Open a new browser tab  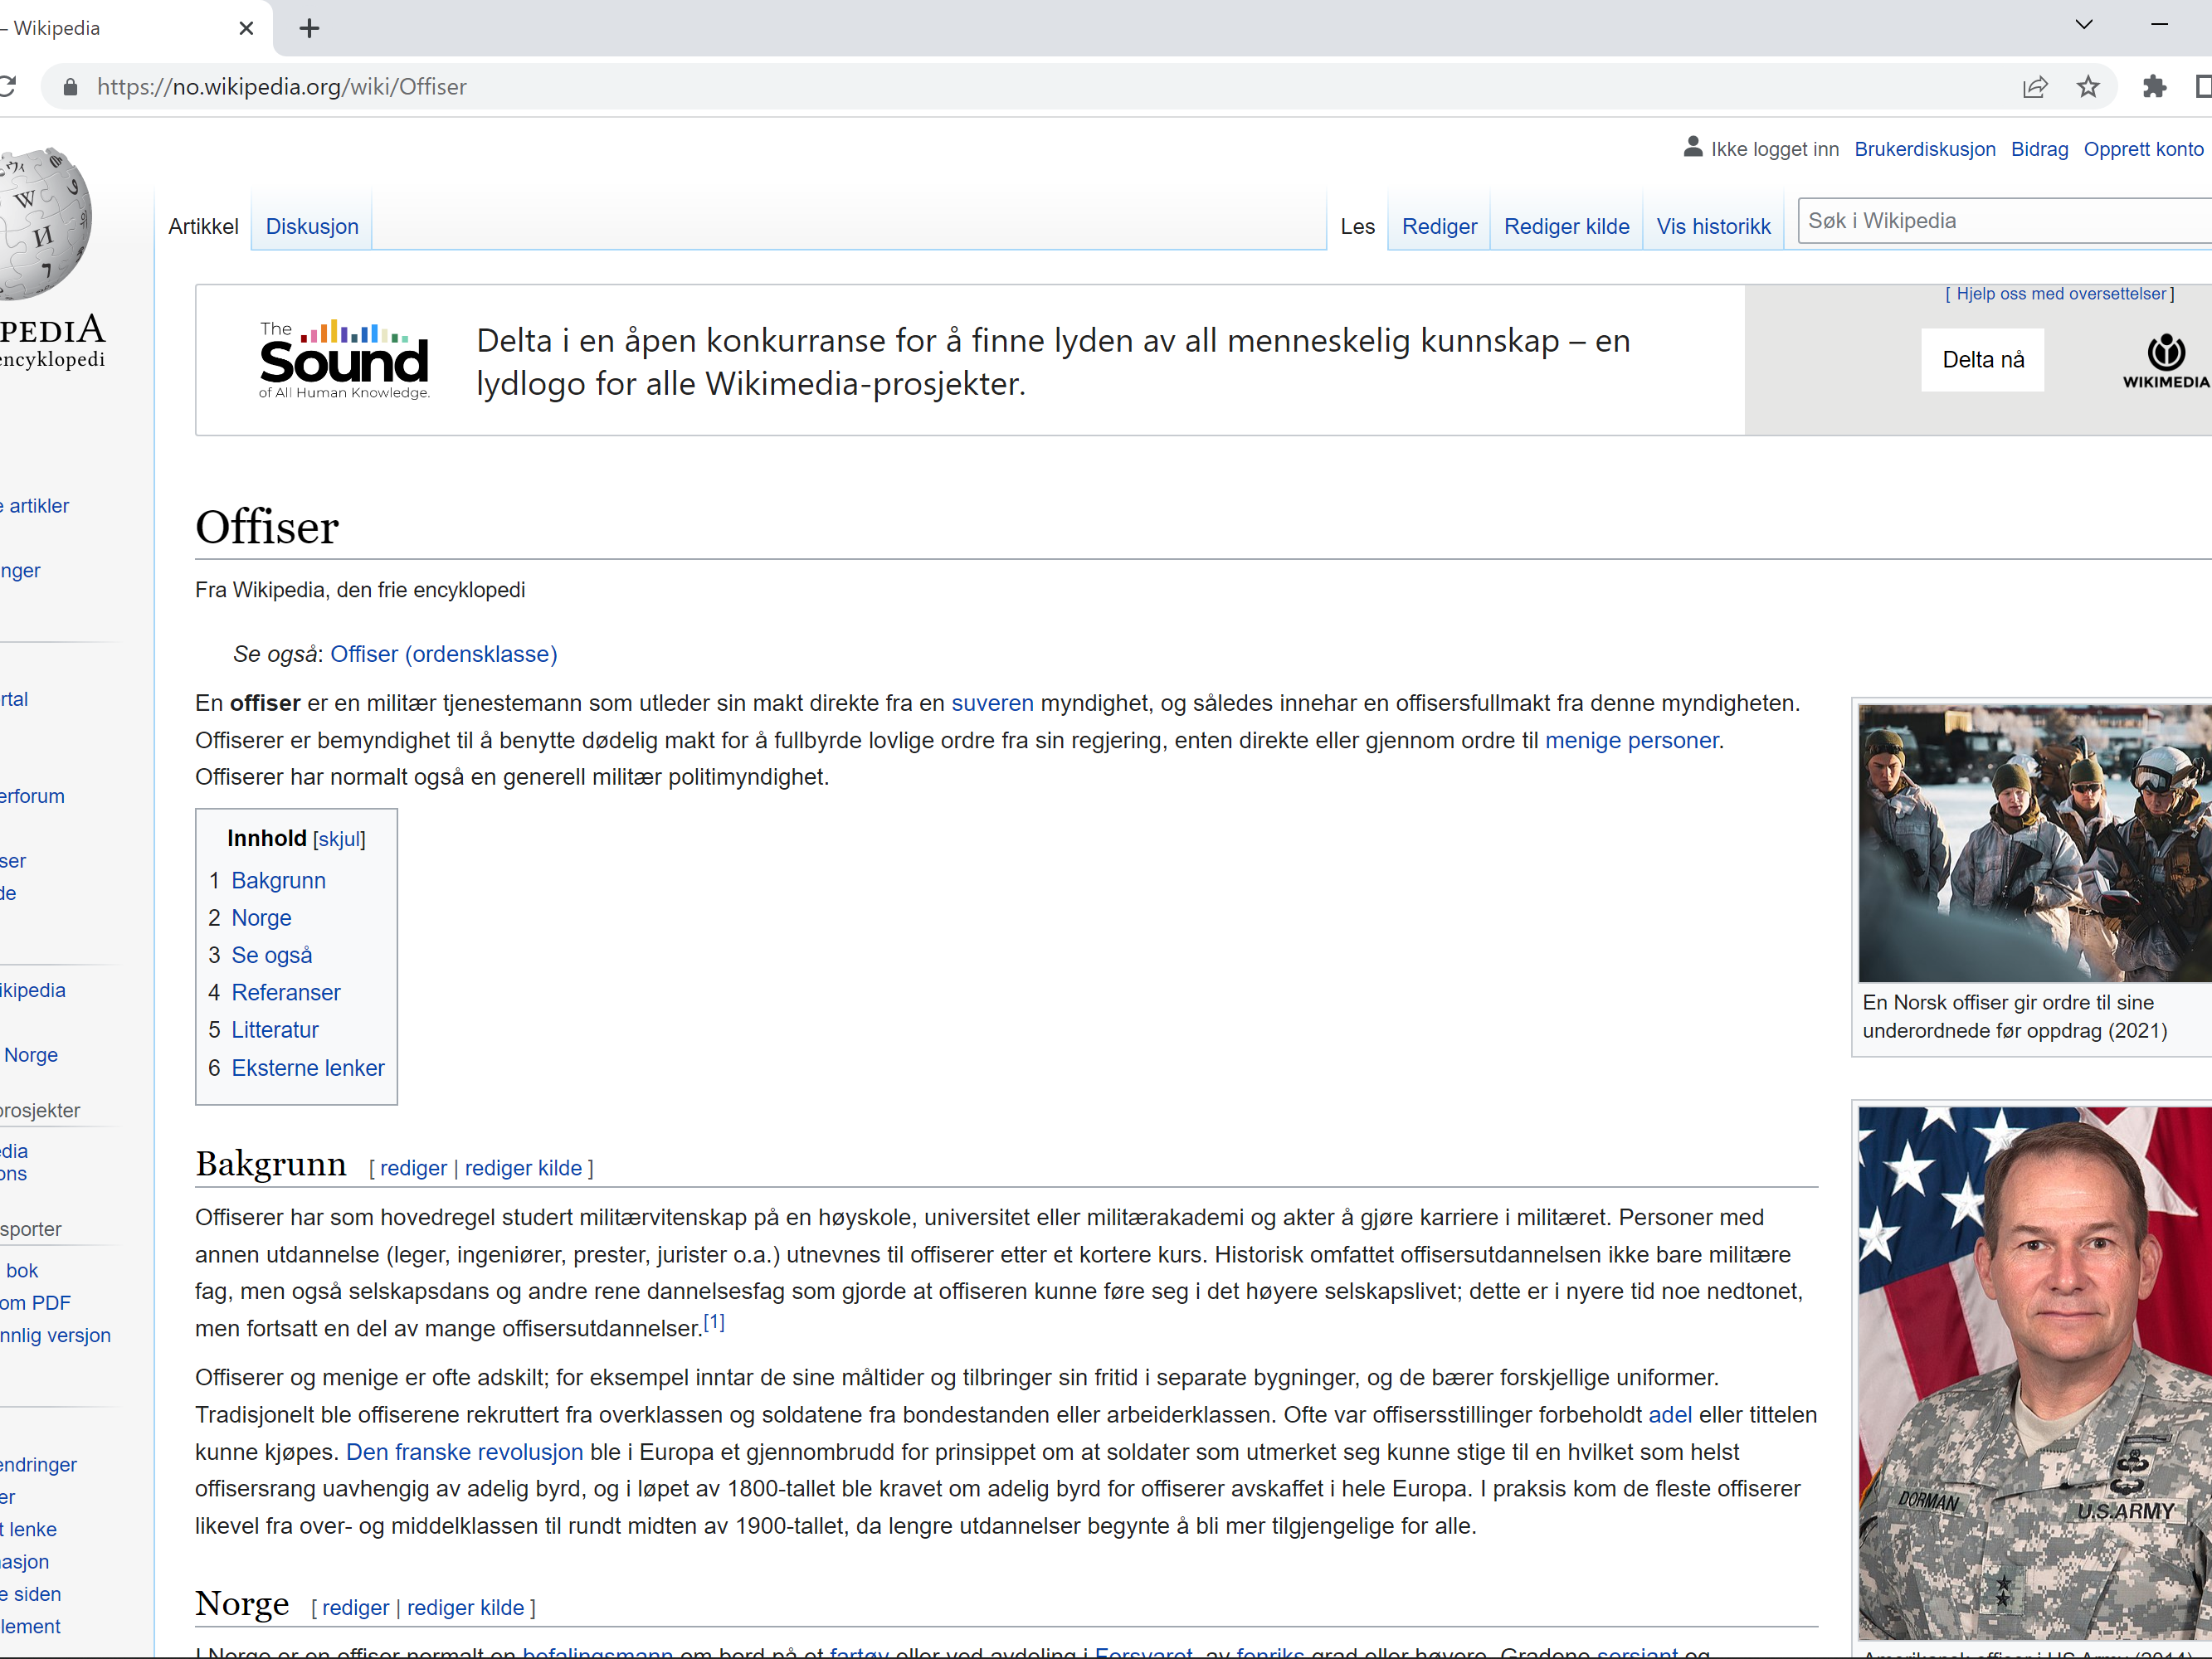[x=309, y=28]
